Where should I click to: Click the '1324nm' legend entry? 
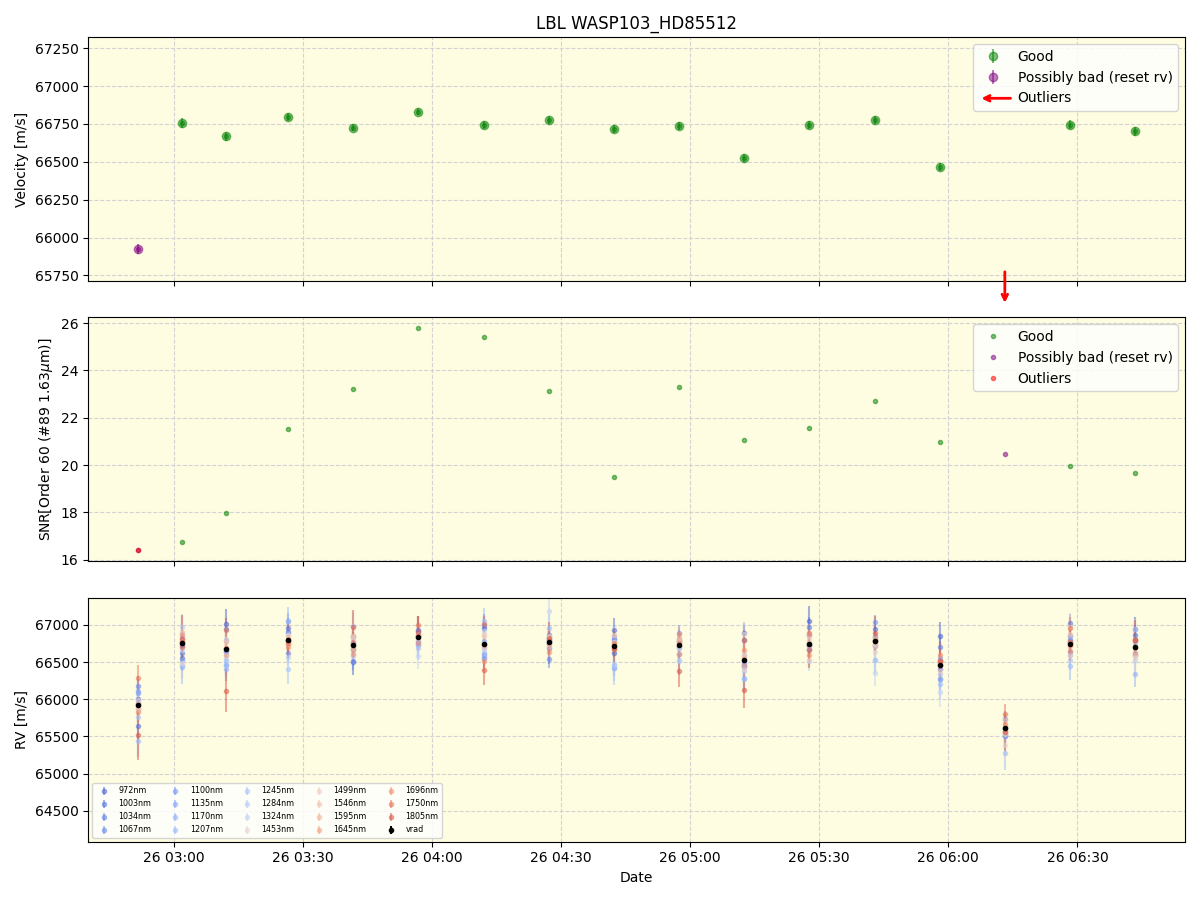coord(278,816)
